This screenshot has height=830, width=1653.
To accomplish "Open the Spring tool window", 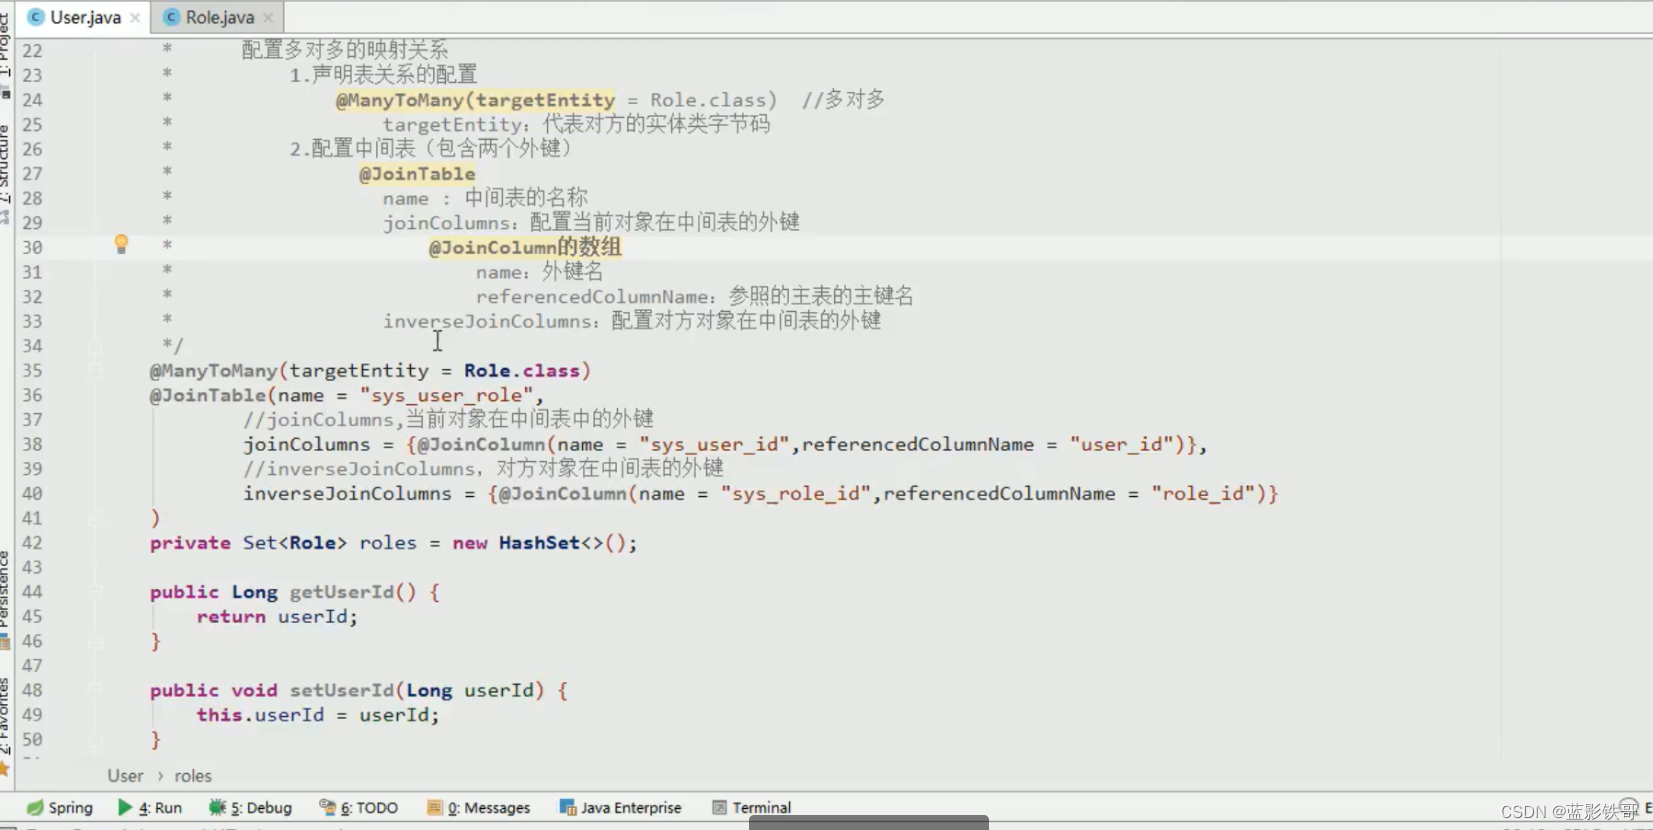I will 59,807.
